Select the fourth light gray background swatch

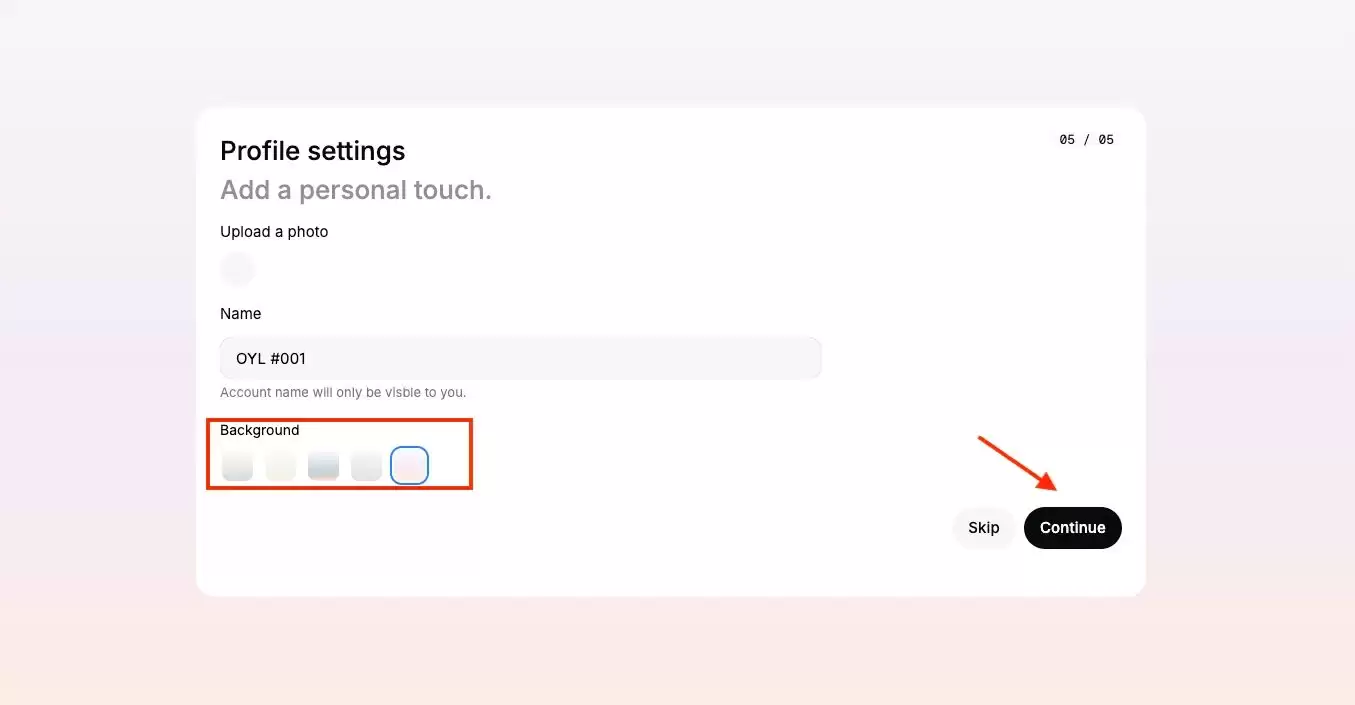pos(366,466)
